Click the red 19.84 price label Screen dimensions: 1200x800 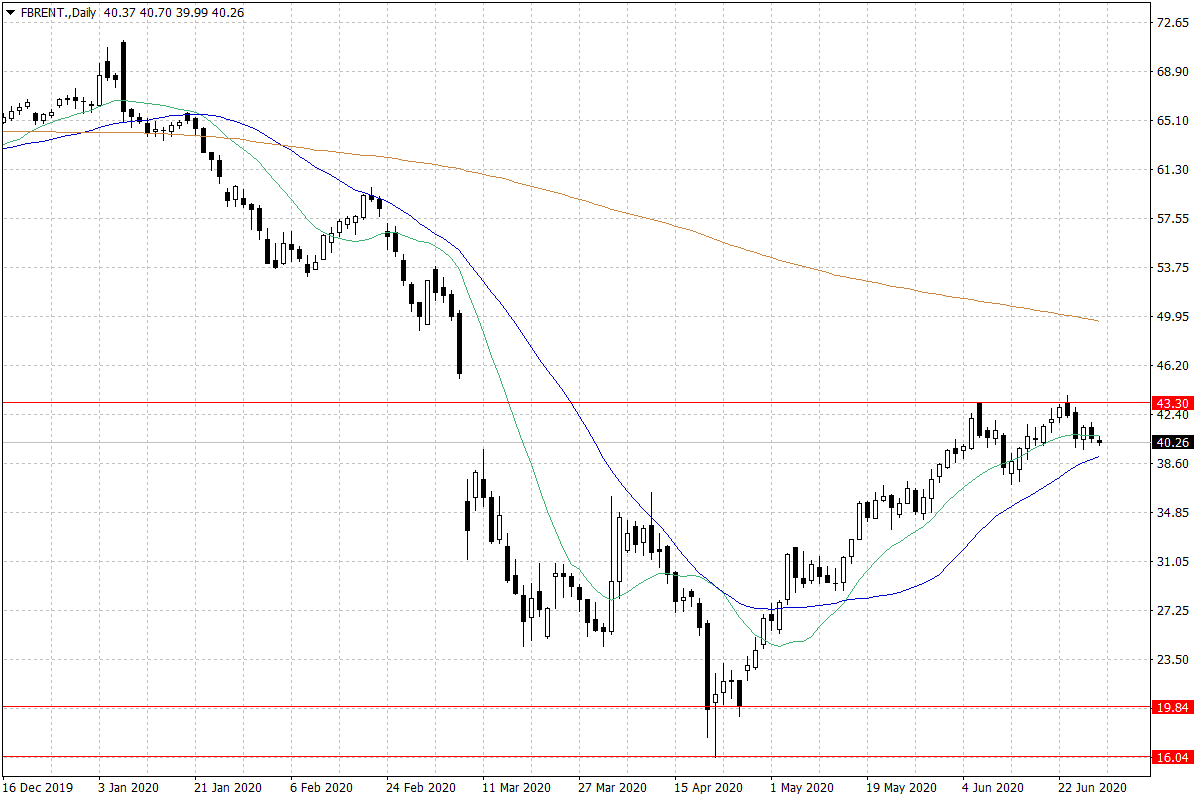point(1170,707)
